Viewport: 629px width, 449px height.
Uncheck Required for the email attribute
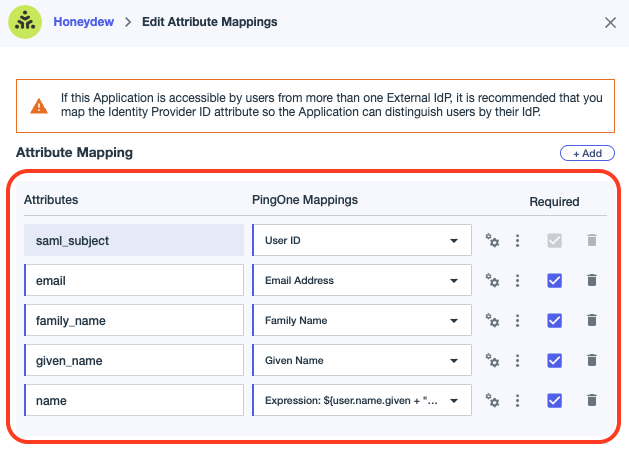554,280
